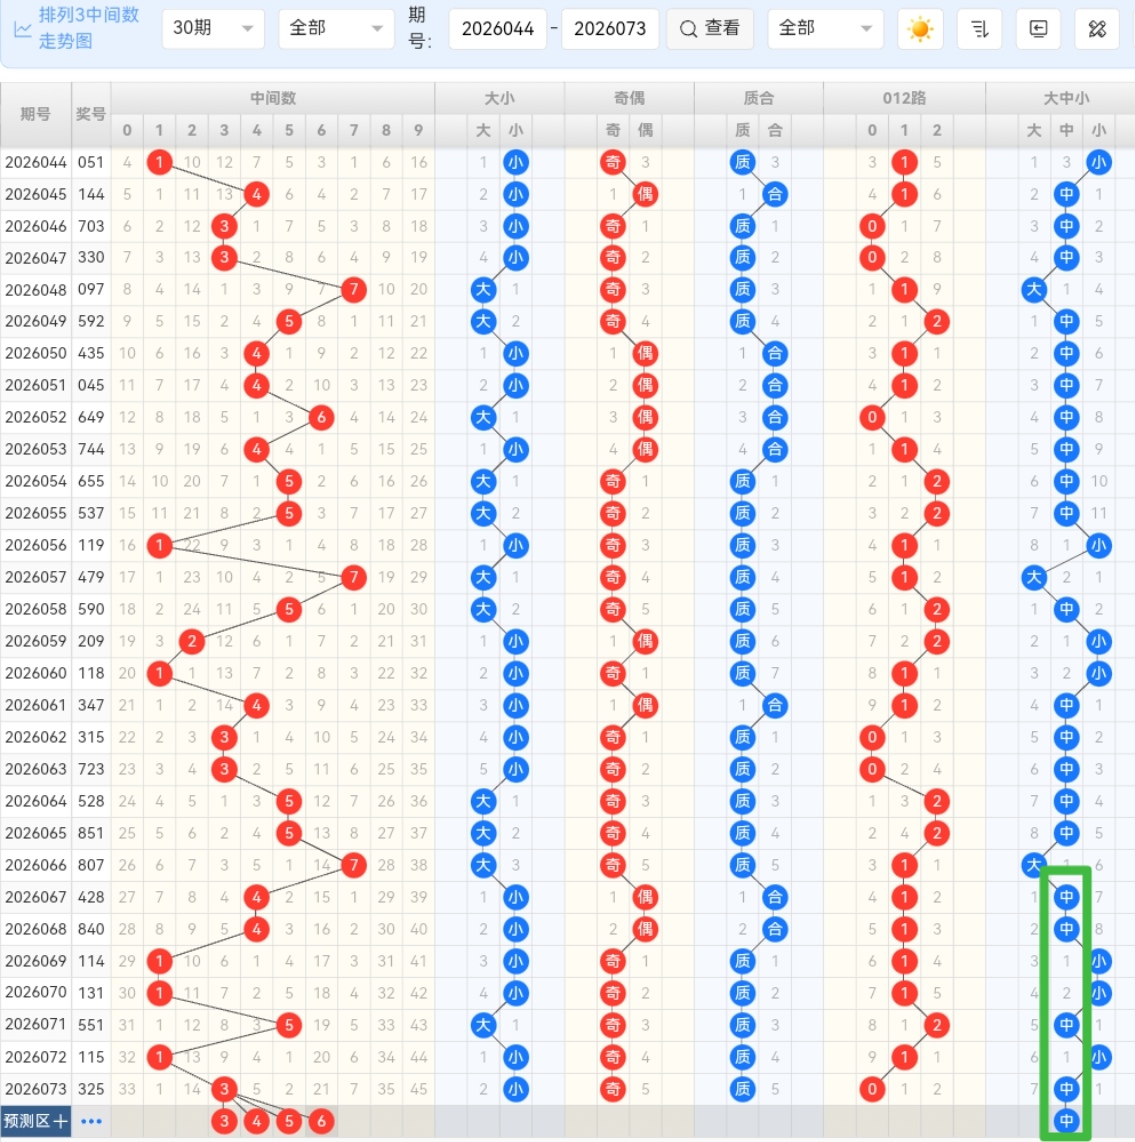Toggle red ball 3 in prediction row

click(224, 1121)
